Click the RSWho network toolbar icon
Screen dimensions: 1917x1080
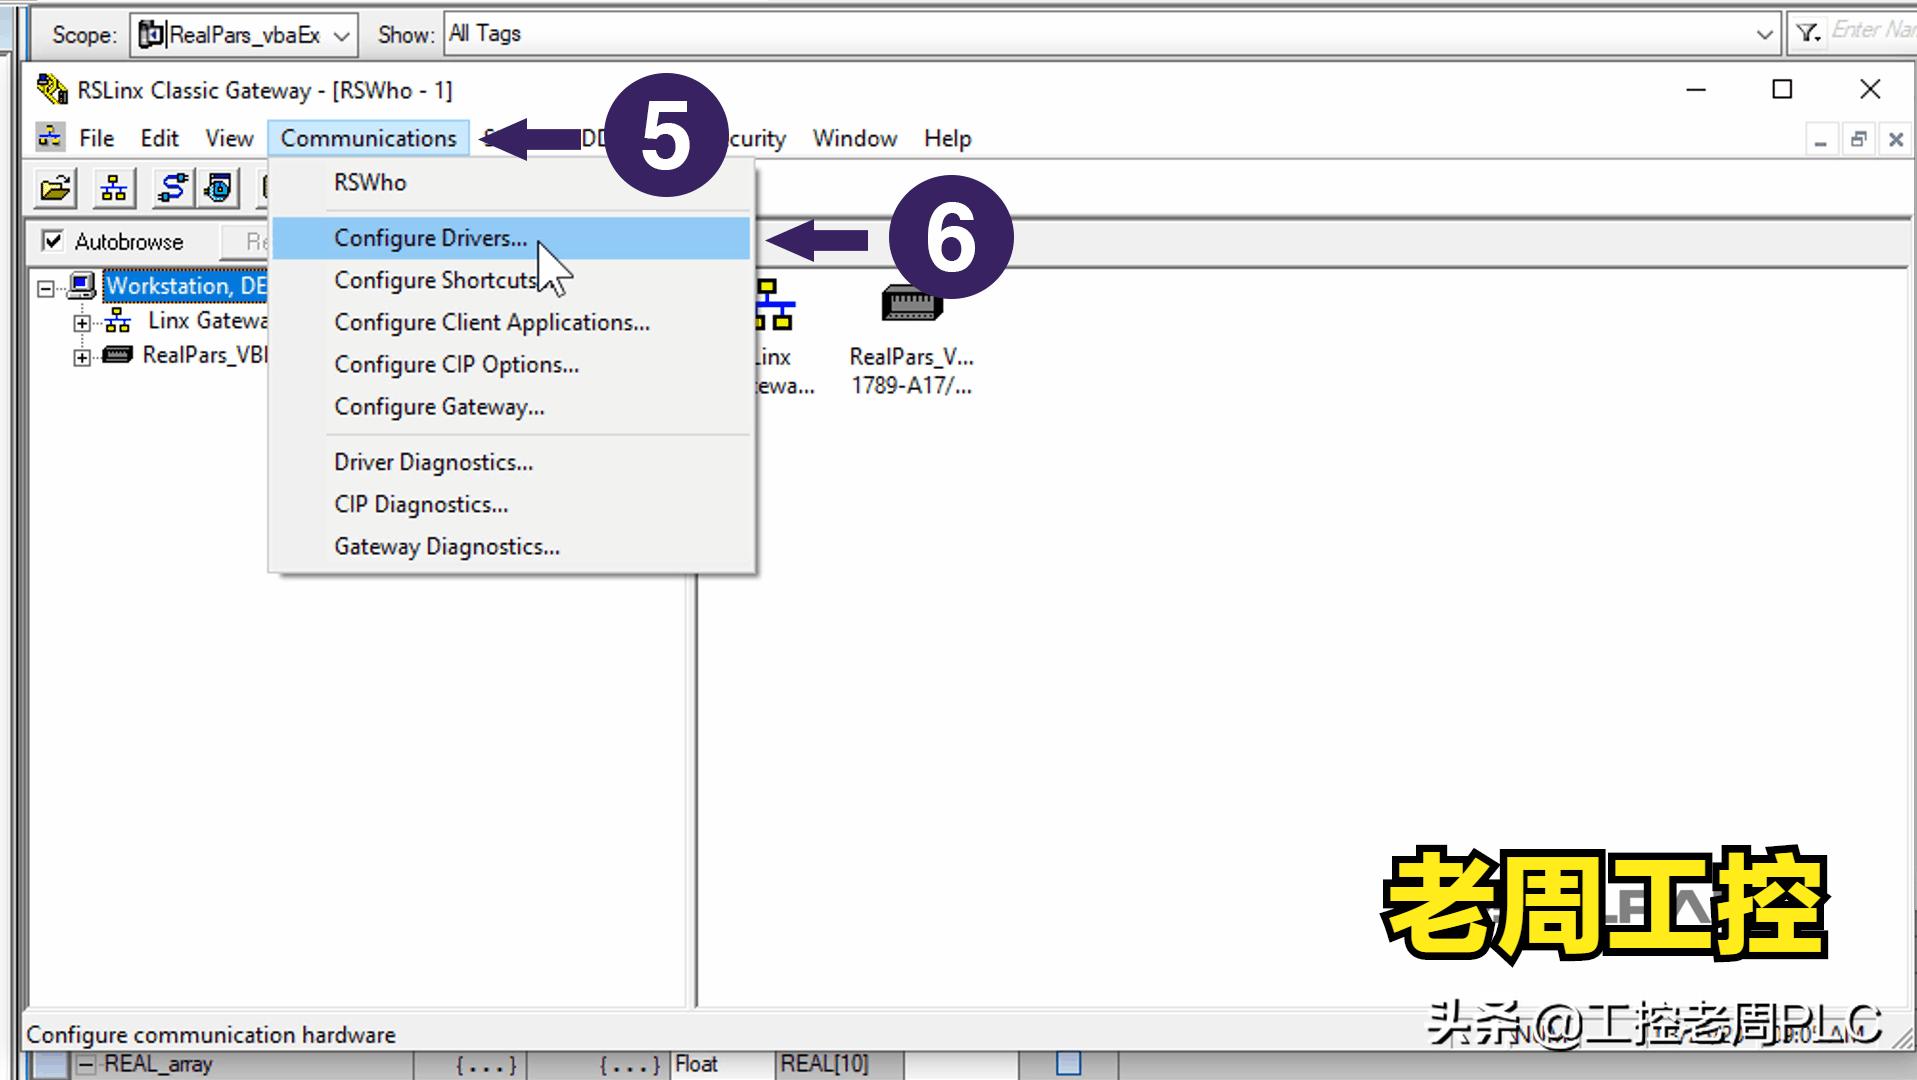114,187
